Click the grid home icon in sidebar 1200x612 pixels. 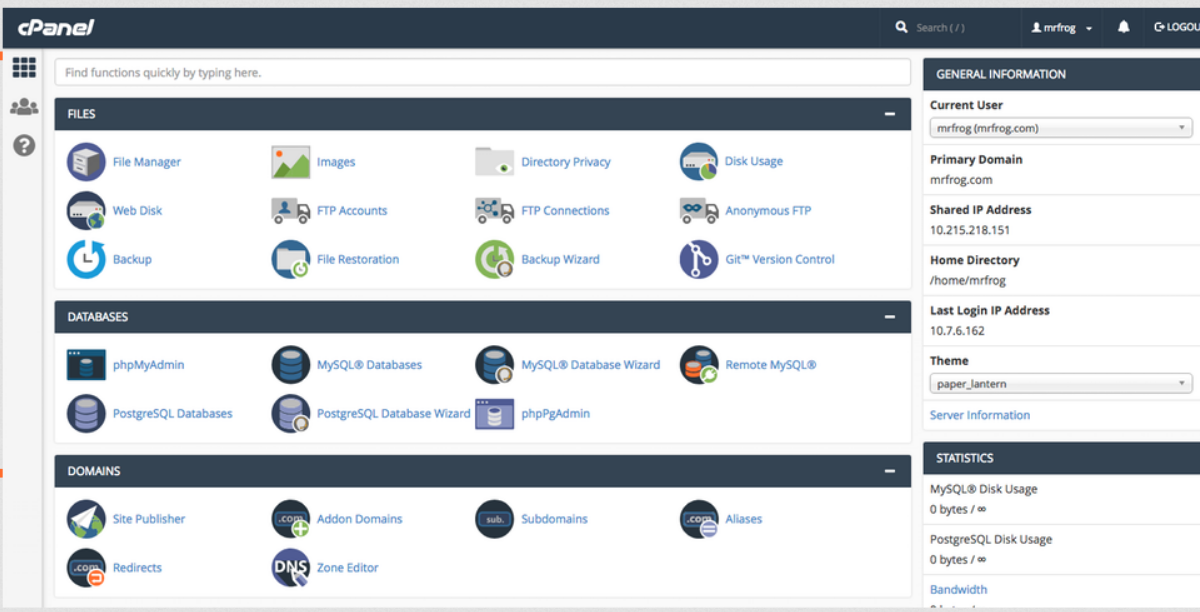coord(24,68)
